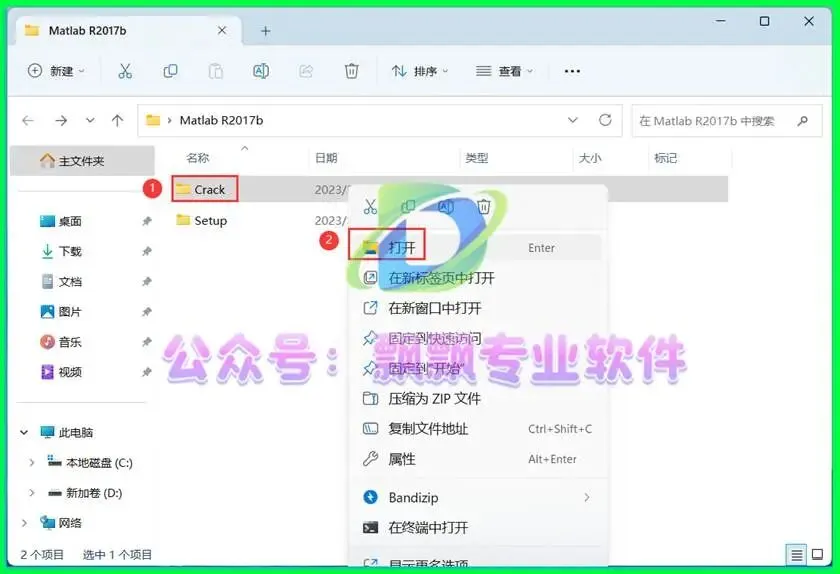Click the pin icon next to 视频
Image resolution: width=840 pixels, height=574 pixels.
tap(146, 371)
